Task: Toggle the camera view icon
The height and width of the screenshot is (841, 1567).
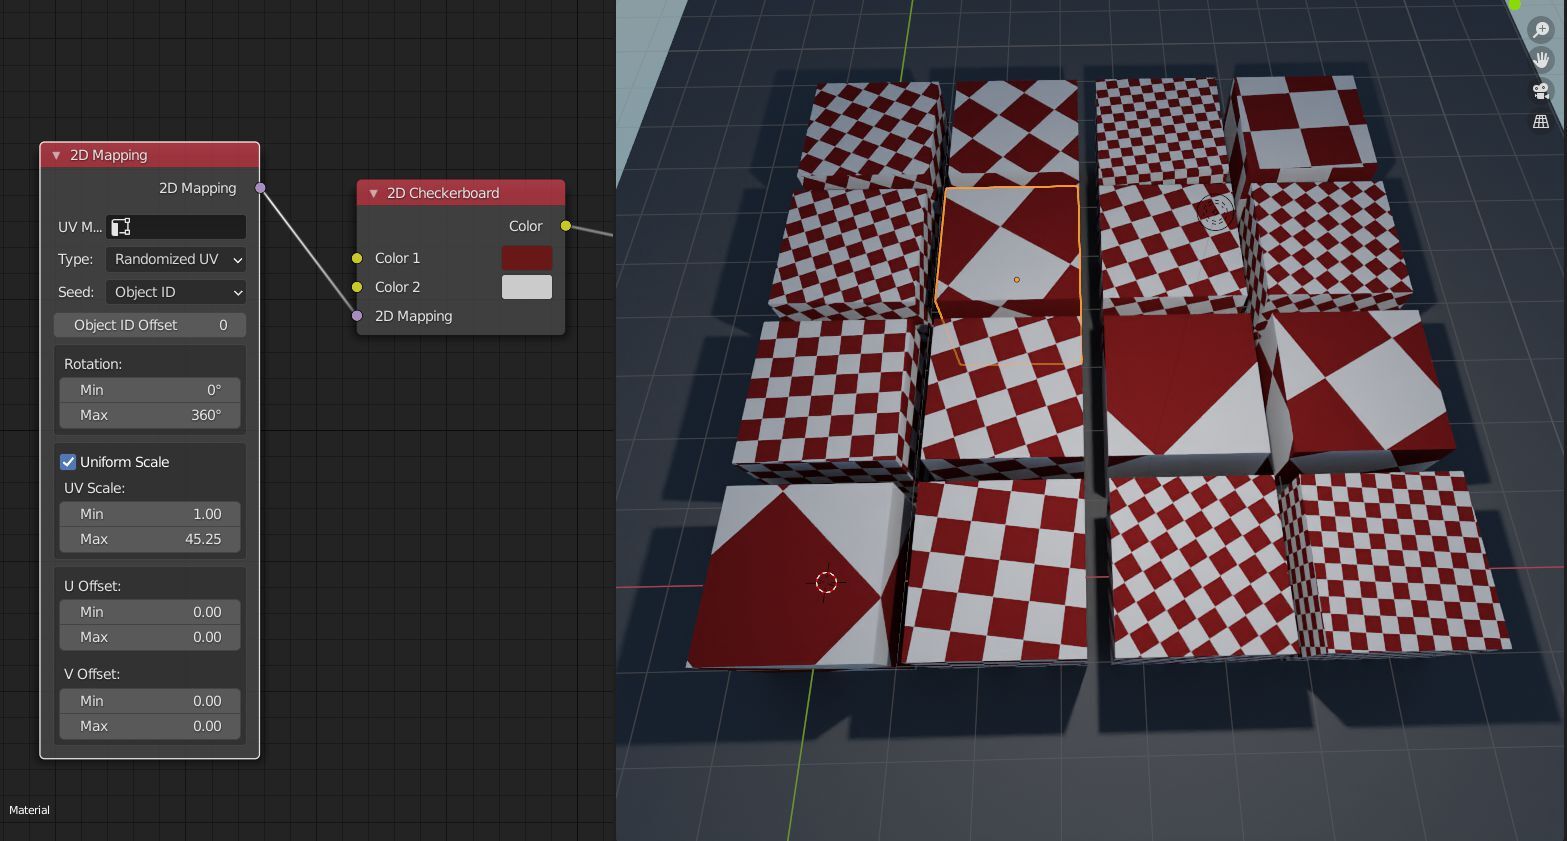Action: pos(1541,91)
